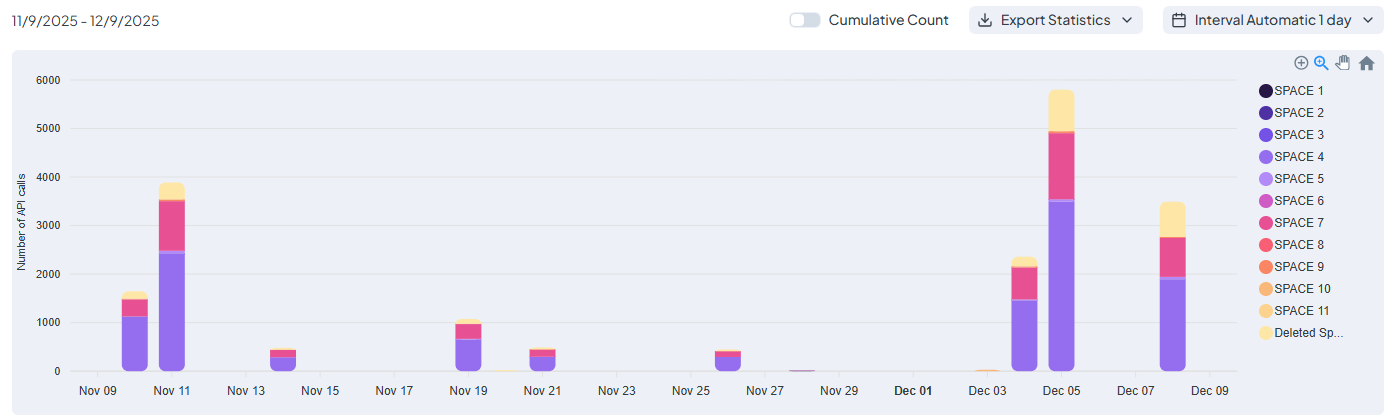Click the zoom in plus icon
Viewport: 1396px width, 417px height.
[1301, 63]
